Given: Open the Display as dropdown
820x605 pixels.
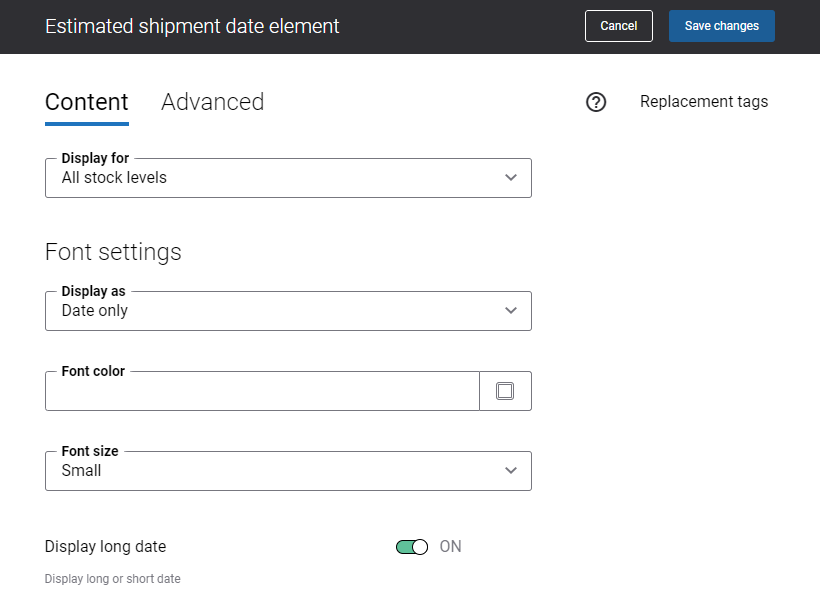Looking at the screenshot, I should coord(288,311).
